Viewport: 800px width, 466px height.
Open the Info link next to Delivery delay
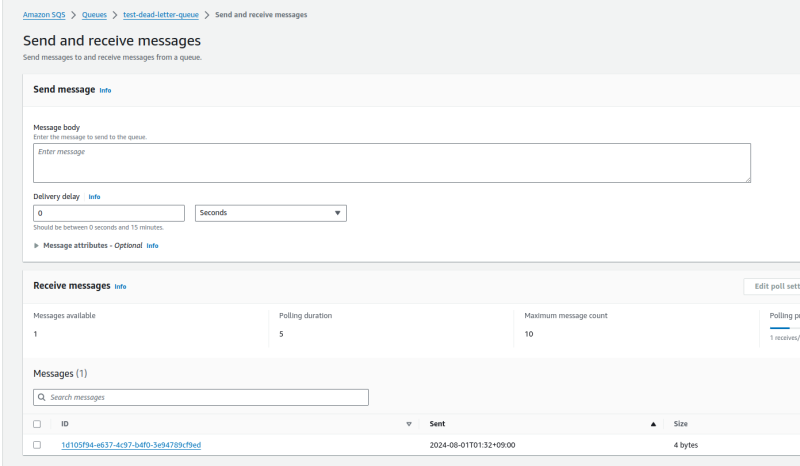[x=94, y=197]
